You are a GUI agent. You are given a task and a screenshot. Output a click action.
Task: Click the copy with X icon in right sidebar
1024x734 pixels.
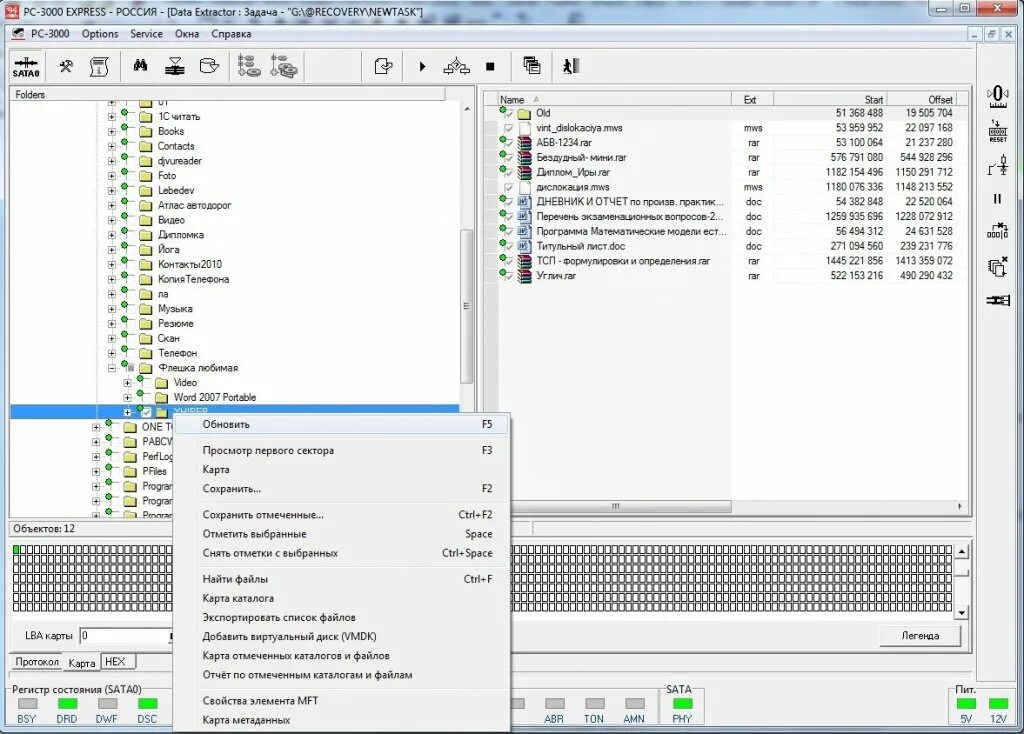tap(997, 266)
